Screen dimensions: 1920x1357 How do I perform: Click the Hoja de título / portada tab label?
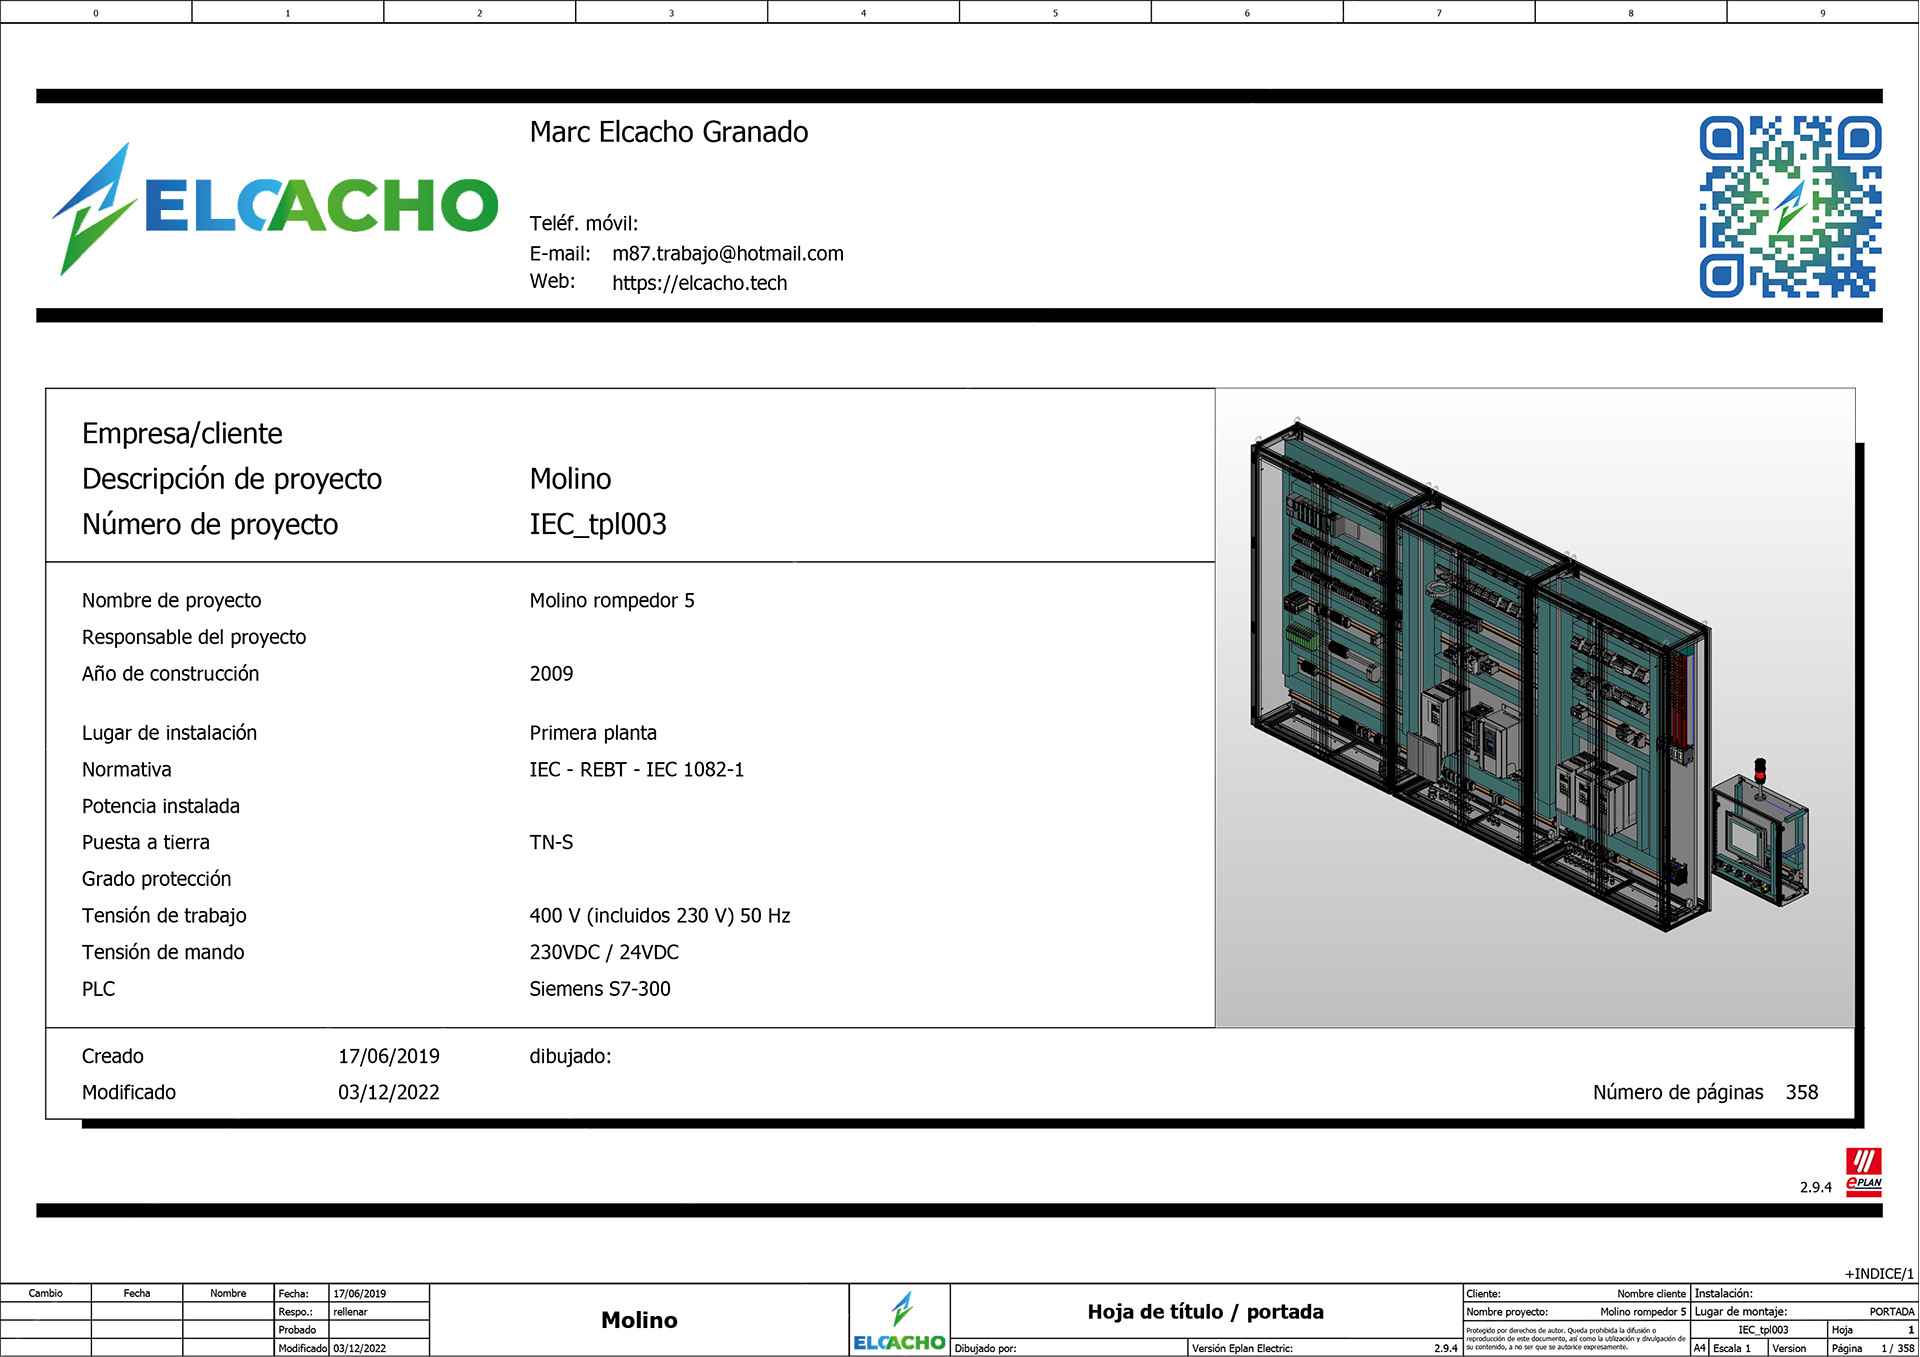pyautogui.click(x=1204, y=1311)
